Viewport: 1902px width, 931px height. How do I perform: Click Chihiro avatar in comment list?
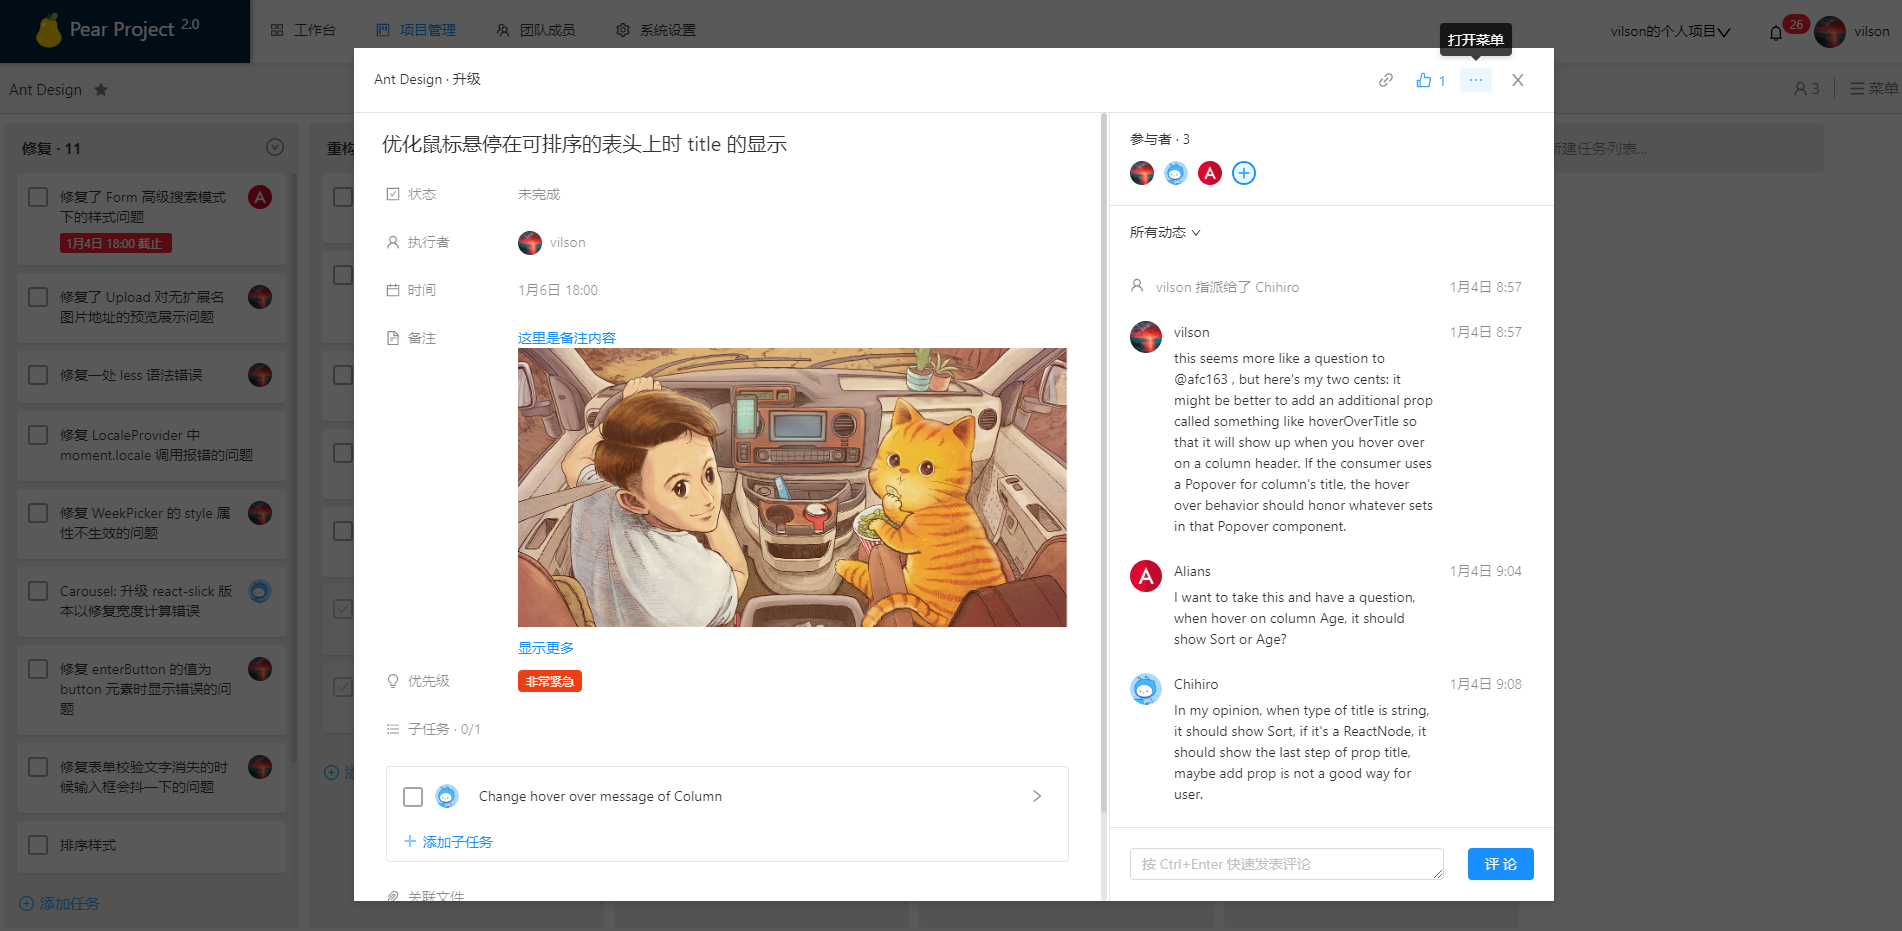[x=1146, y=689]
